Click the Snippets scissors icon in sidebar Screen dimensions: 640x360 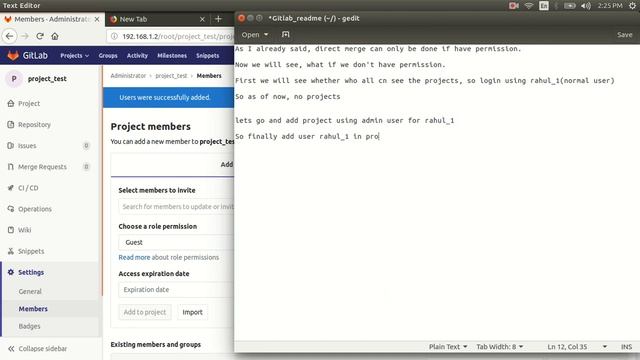coord(11,251)
